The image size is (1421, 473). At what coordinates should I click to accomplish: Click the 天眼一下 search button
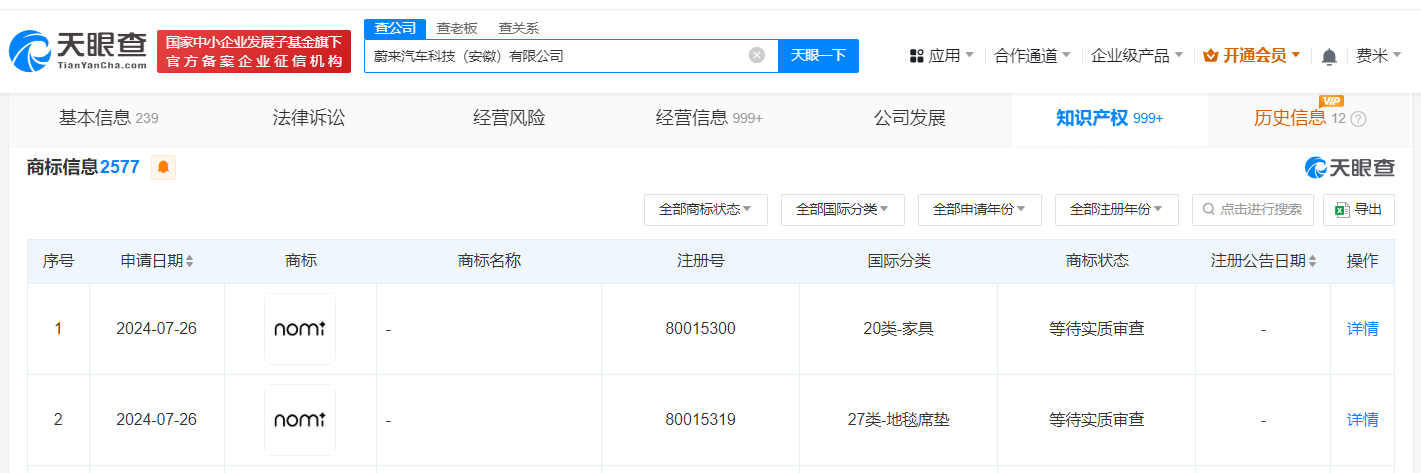point(818,55)
